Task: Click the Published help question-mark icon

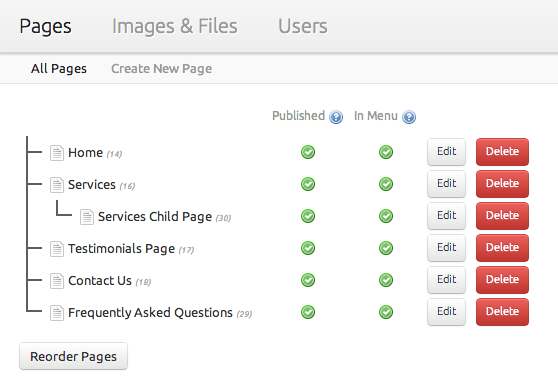Action: 336,117
